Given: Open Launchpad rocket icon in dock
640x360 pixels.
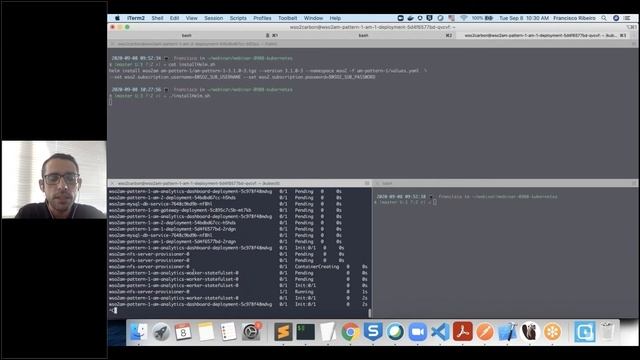Looking at the screenshot, I should (161, 332).
